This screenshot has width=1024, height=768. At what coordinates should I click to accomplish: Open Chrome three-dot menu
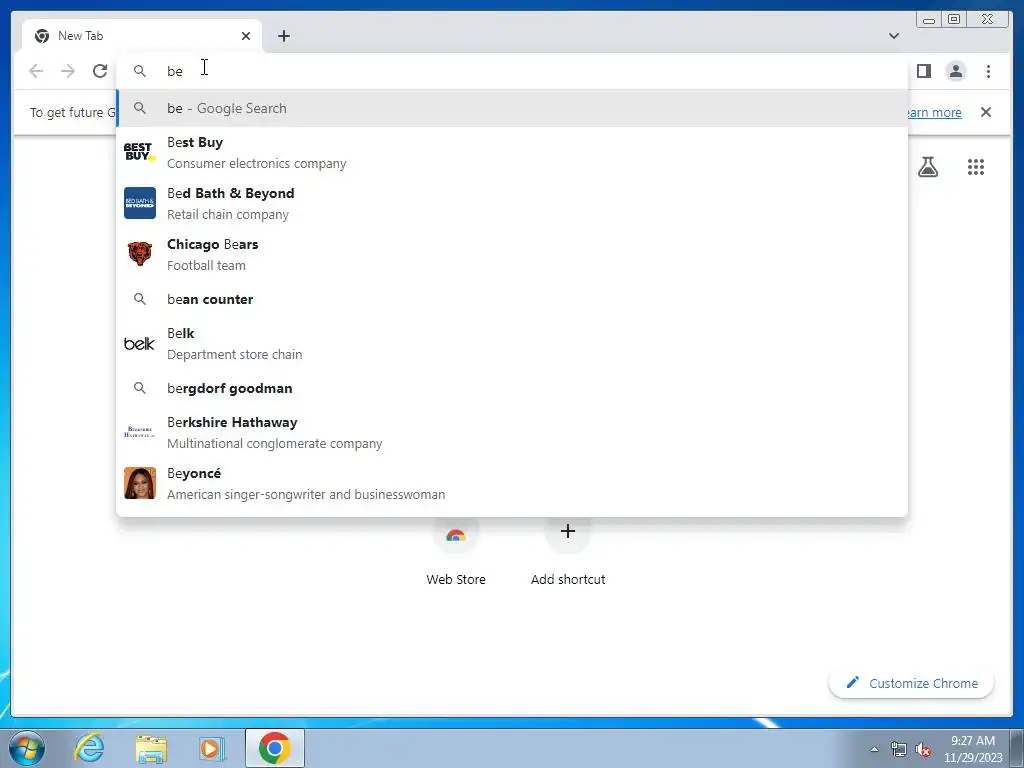click(988, 71)
